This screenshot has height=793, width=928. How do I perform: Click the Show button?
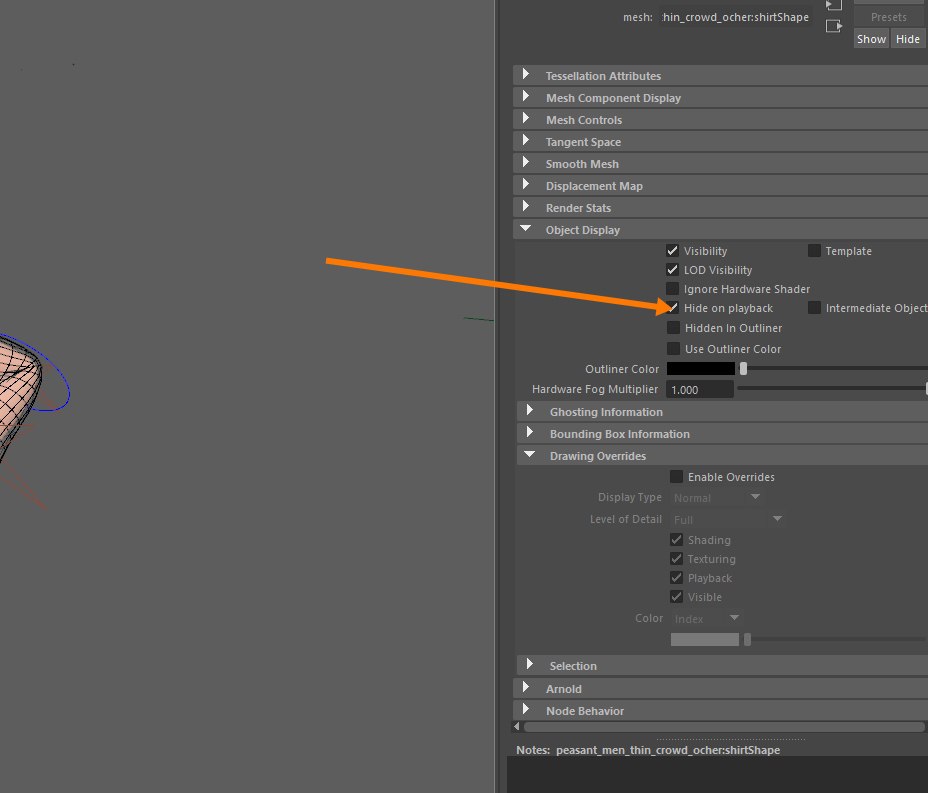871,39
